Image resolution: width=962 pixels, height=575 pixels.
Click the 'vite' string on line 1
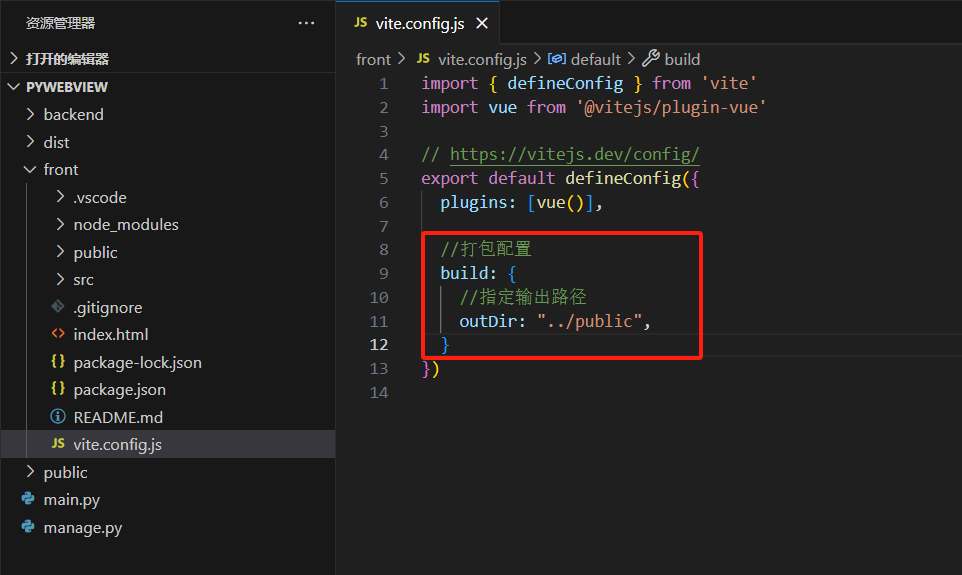click(728, 83)
